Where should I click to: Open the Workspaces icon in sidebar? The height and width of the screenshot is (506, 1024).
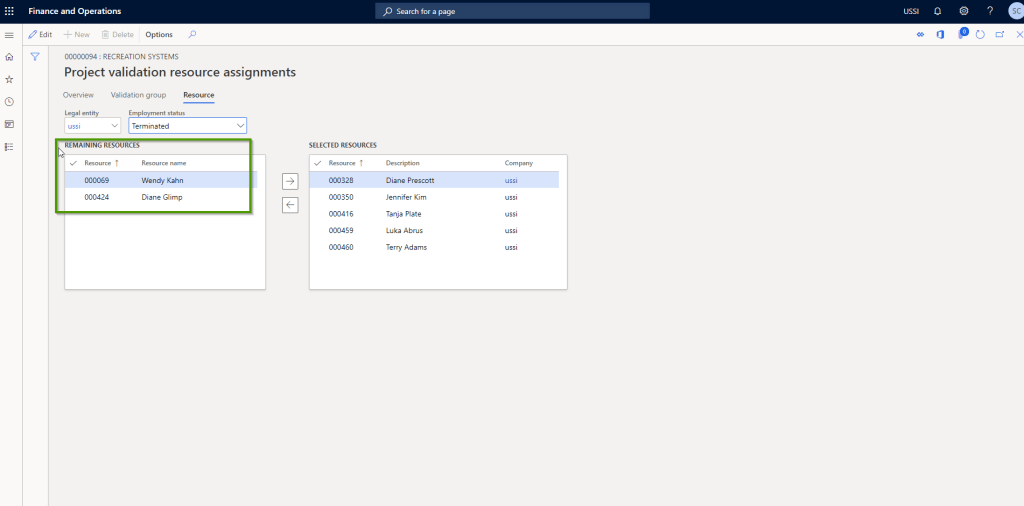coord(10,124)
